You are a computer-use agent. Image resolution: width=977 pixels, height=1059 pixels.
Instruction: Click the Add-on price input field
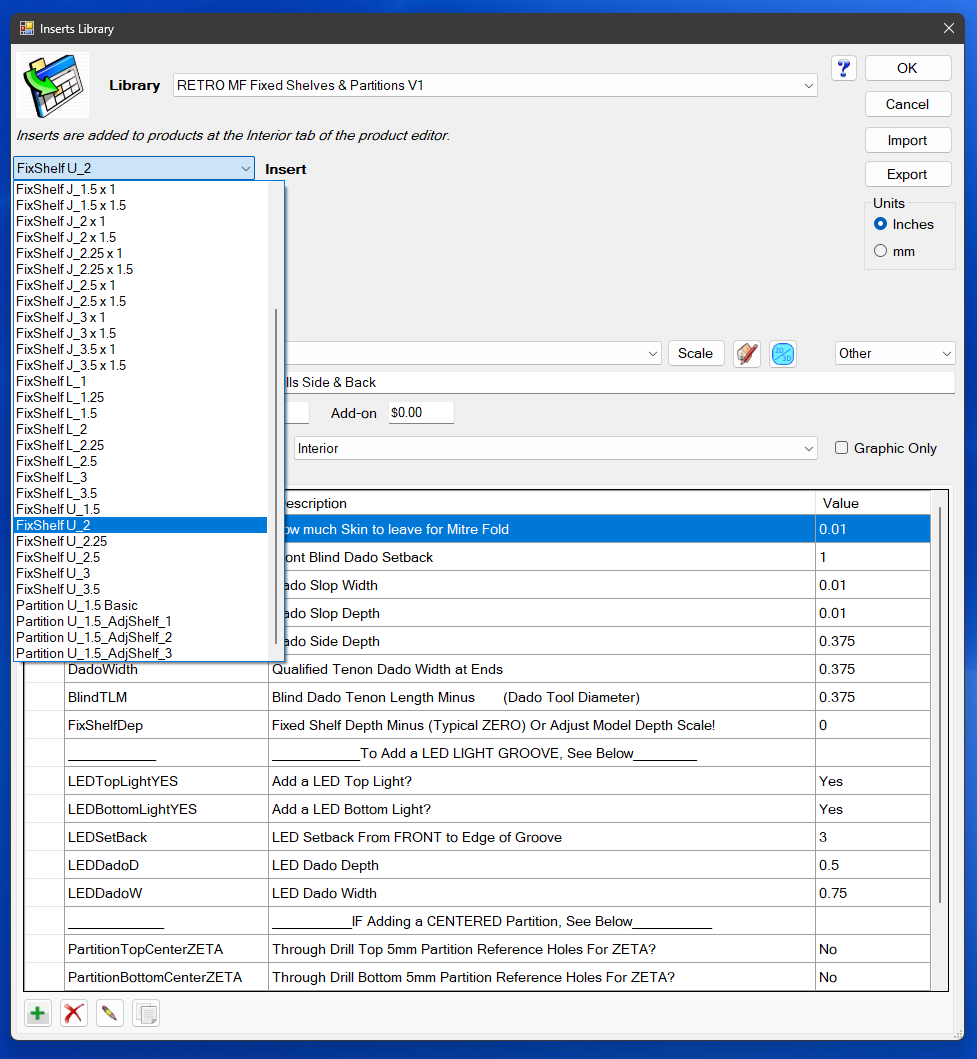[420, 413]
